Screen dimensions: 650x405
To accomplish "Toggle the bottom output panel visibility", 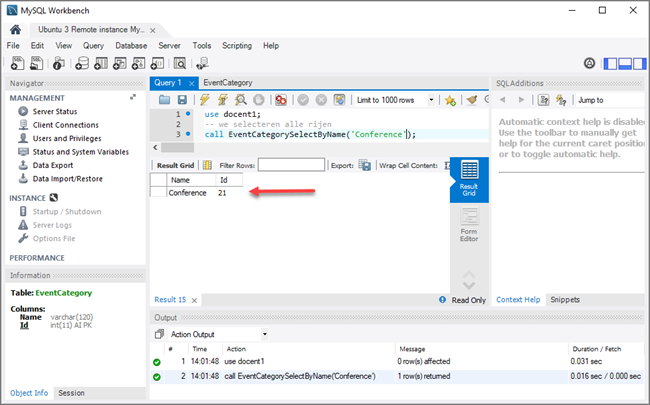I will (625, 63).
